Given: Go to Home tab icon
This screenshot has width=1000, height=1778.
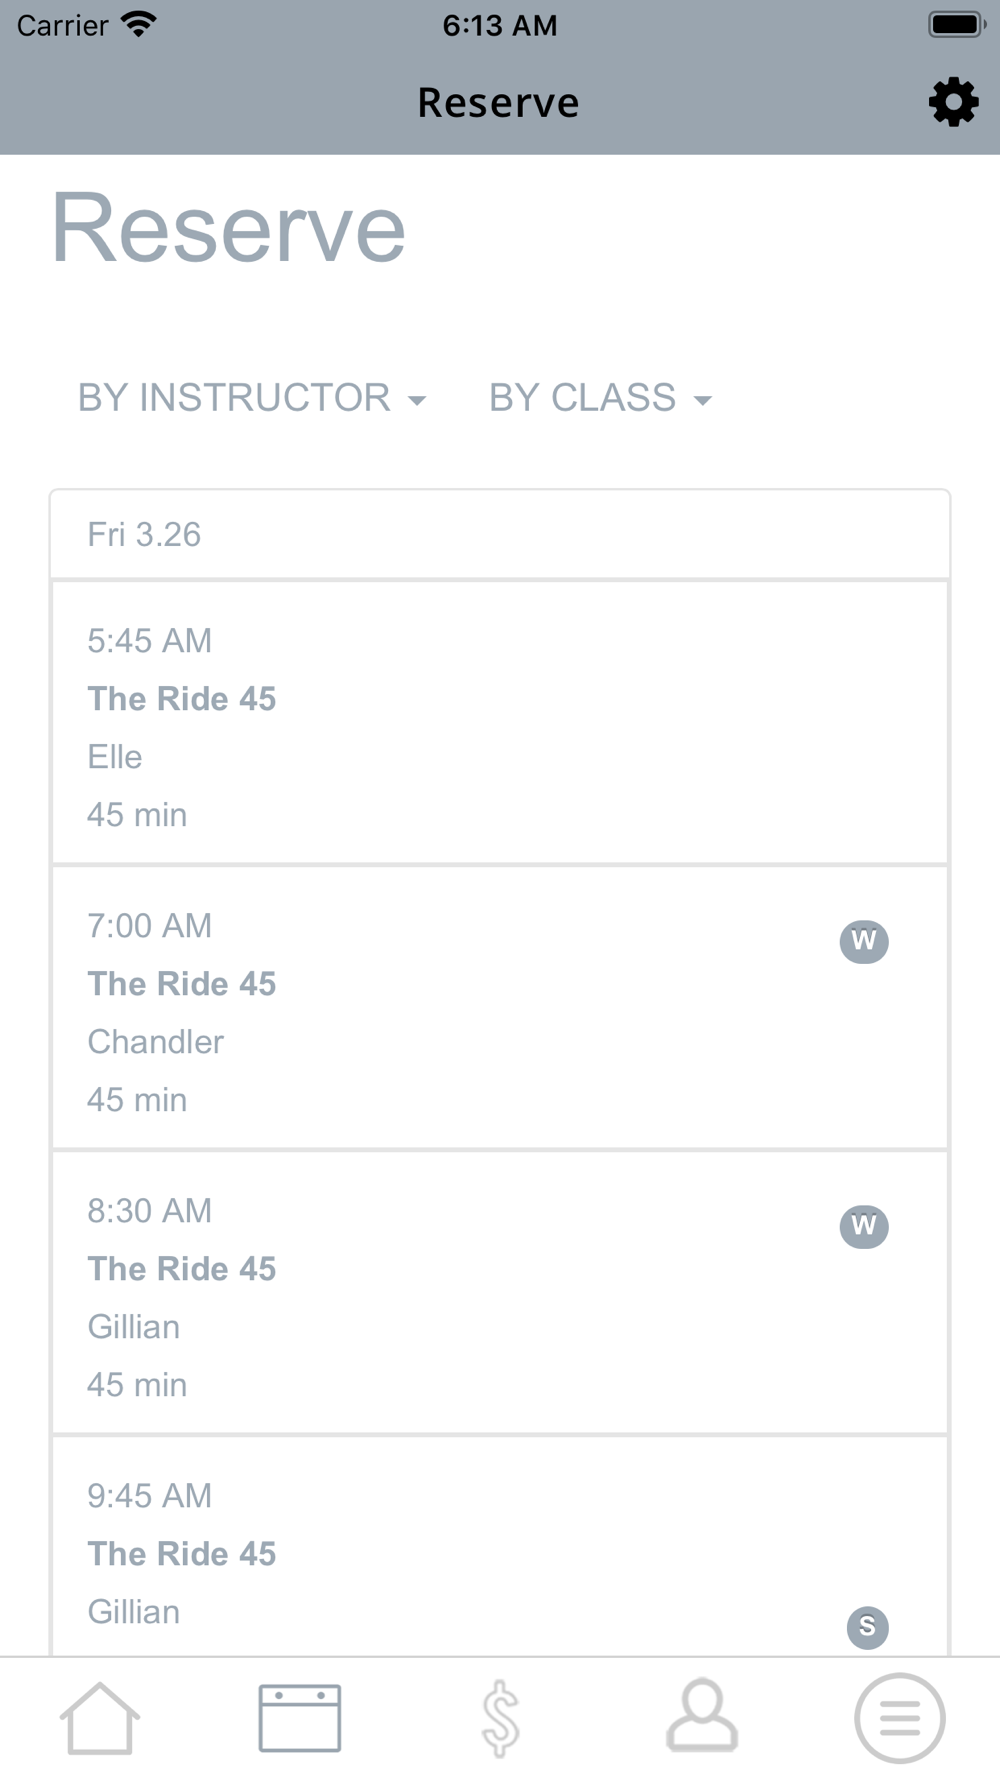Looking at the screenshot, I should pyautogui.click(x=99, y=1718).
